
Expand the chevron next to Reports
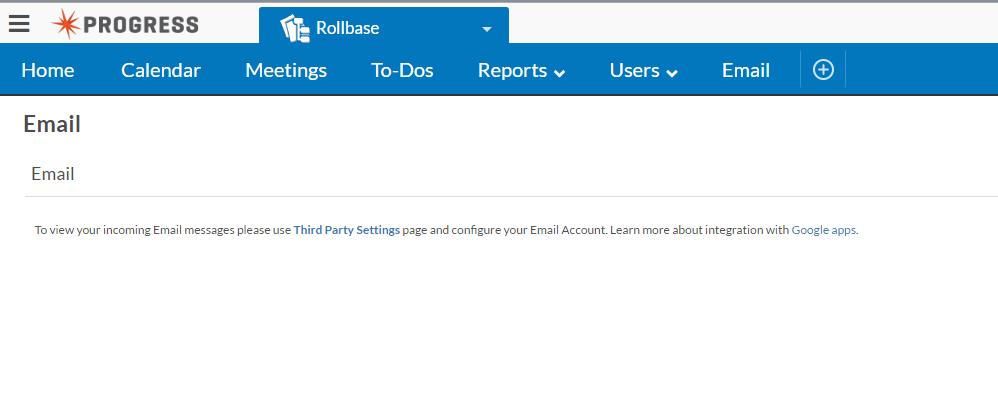560,72
